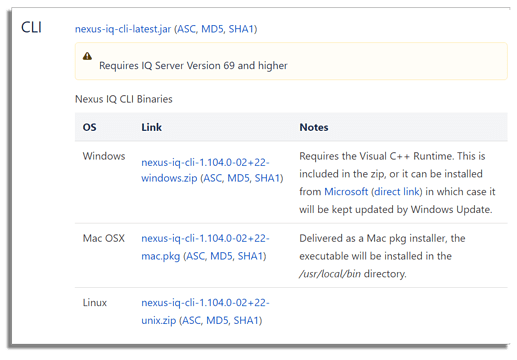Open ASC link in Mac OSX row
The image size is (517, 360).
click(196, 256)
